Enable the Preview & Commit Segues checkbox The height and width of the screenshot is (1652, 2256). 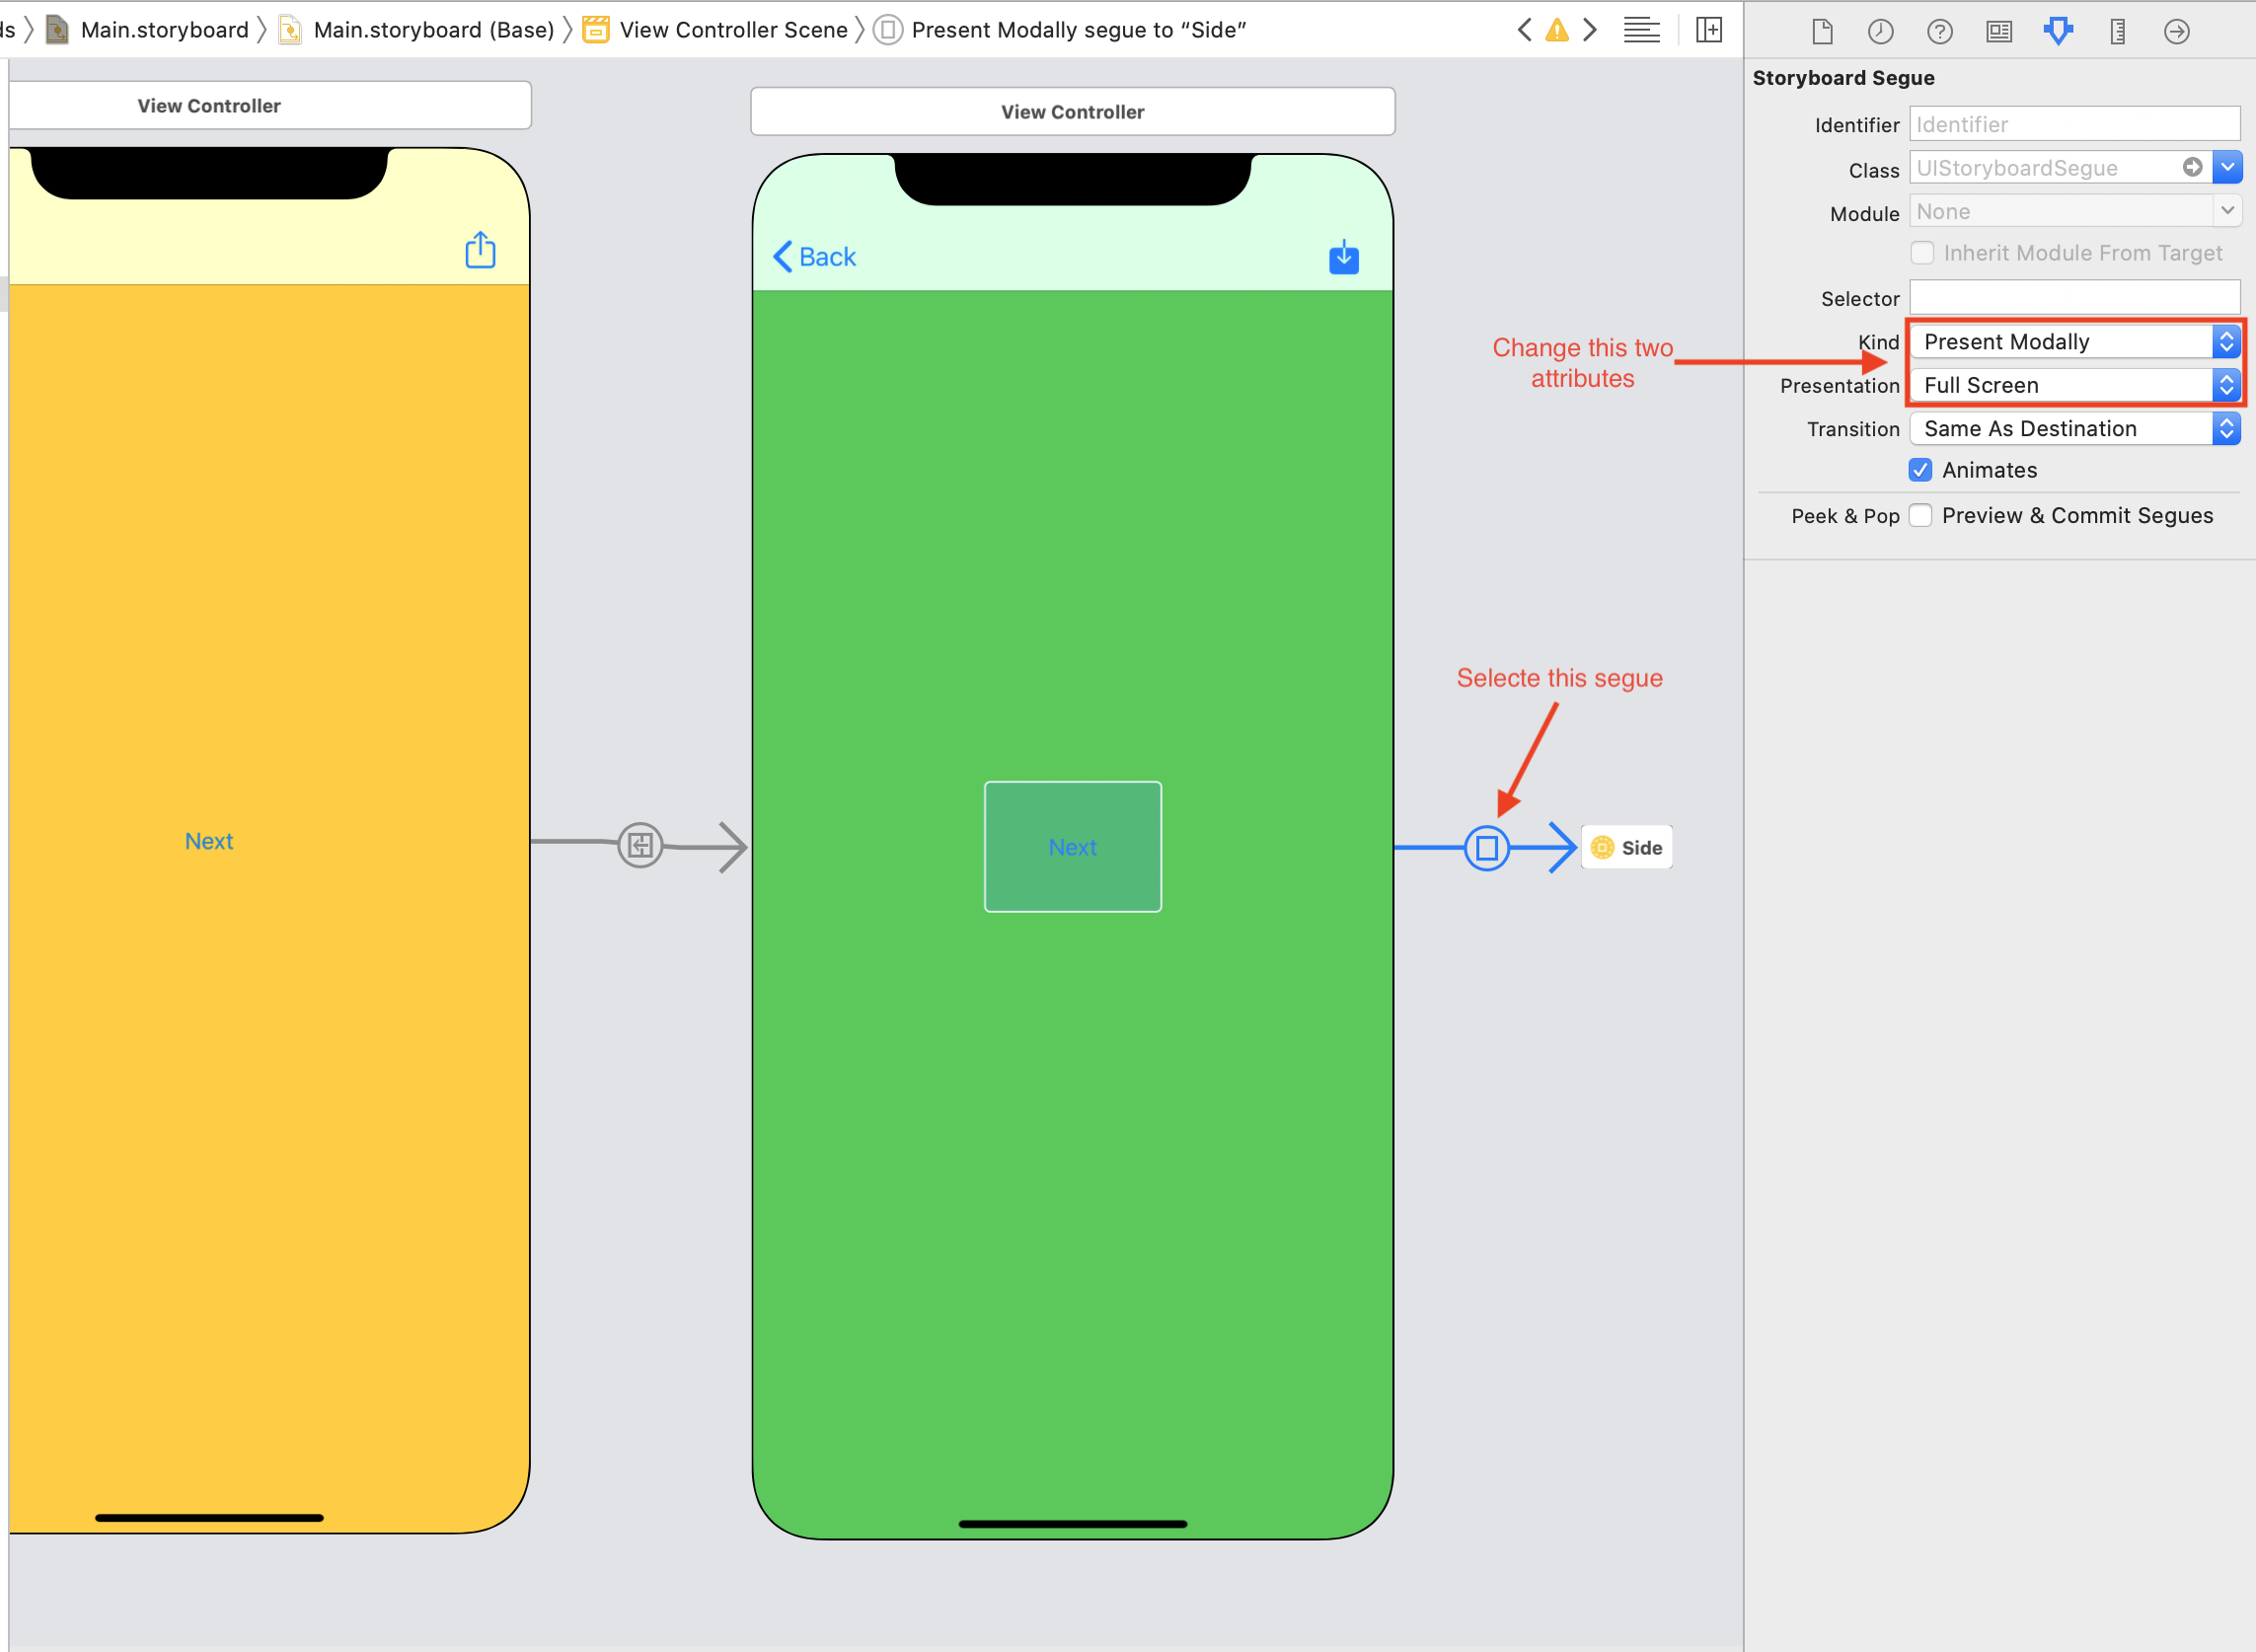[1921, 513]
